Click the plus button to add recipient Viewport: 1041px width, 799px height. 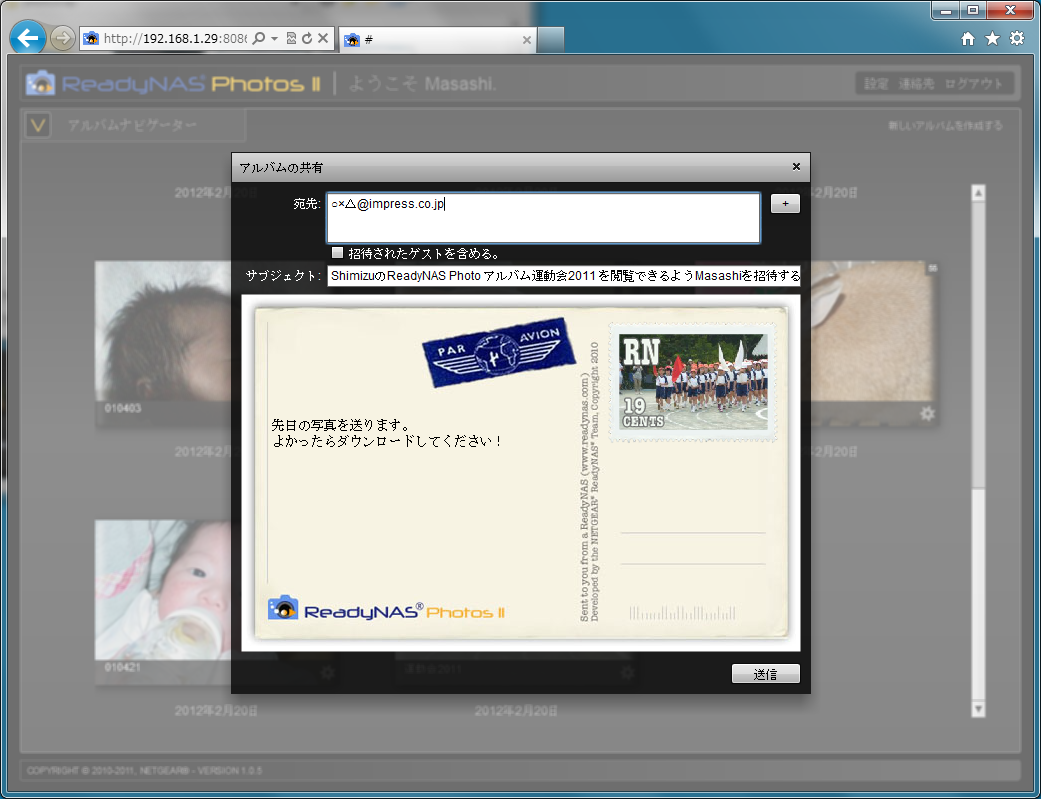pyautogui.click(x=785, y=204)
